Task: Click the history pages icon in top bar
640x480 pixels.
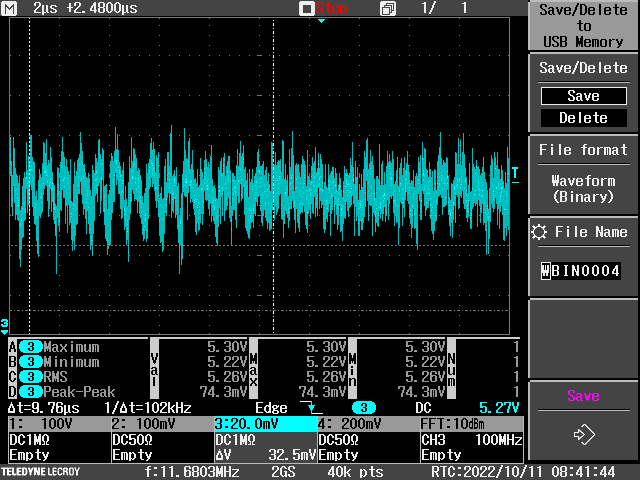Action: pyautogui.click(x=388, y=8)
